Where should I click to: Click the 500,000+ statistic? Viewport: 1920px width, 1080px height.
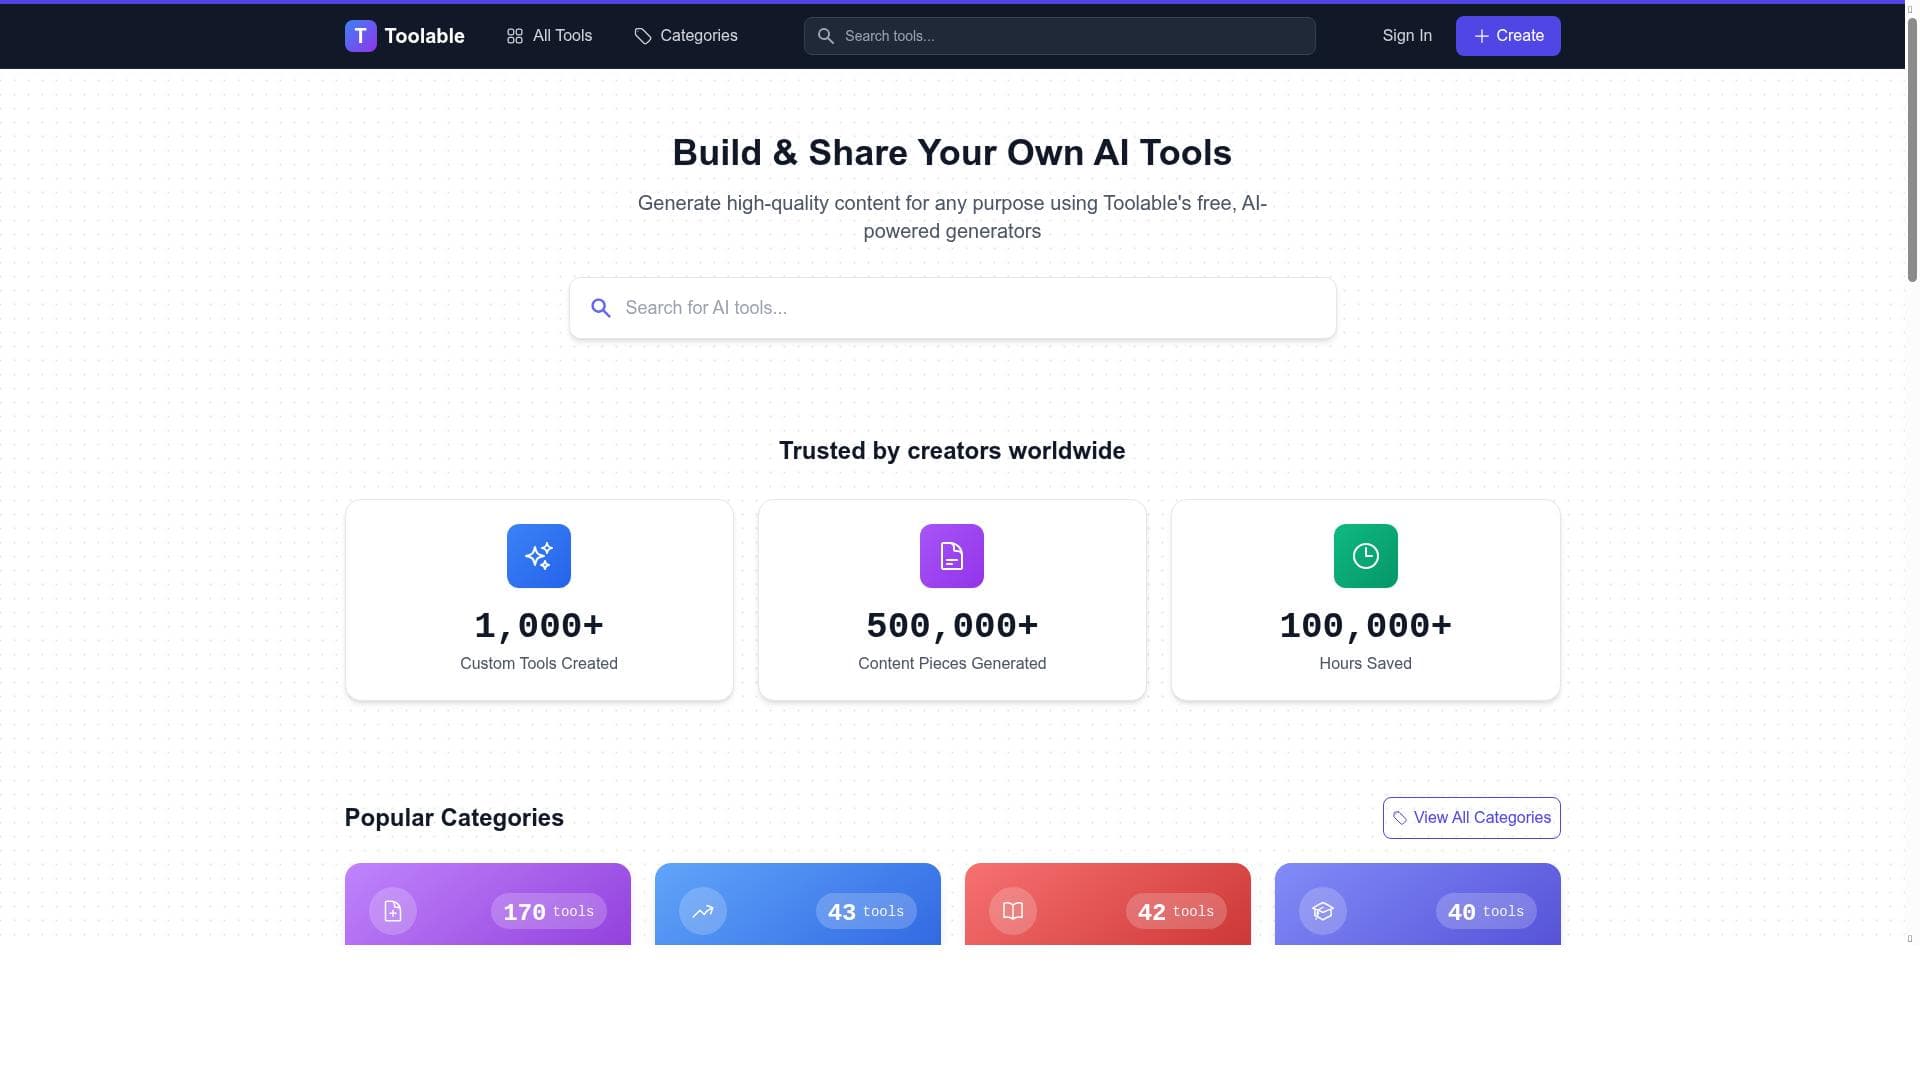click(952, 626)
